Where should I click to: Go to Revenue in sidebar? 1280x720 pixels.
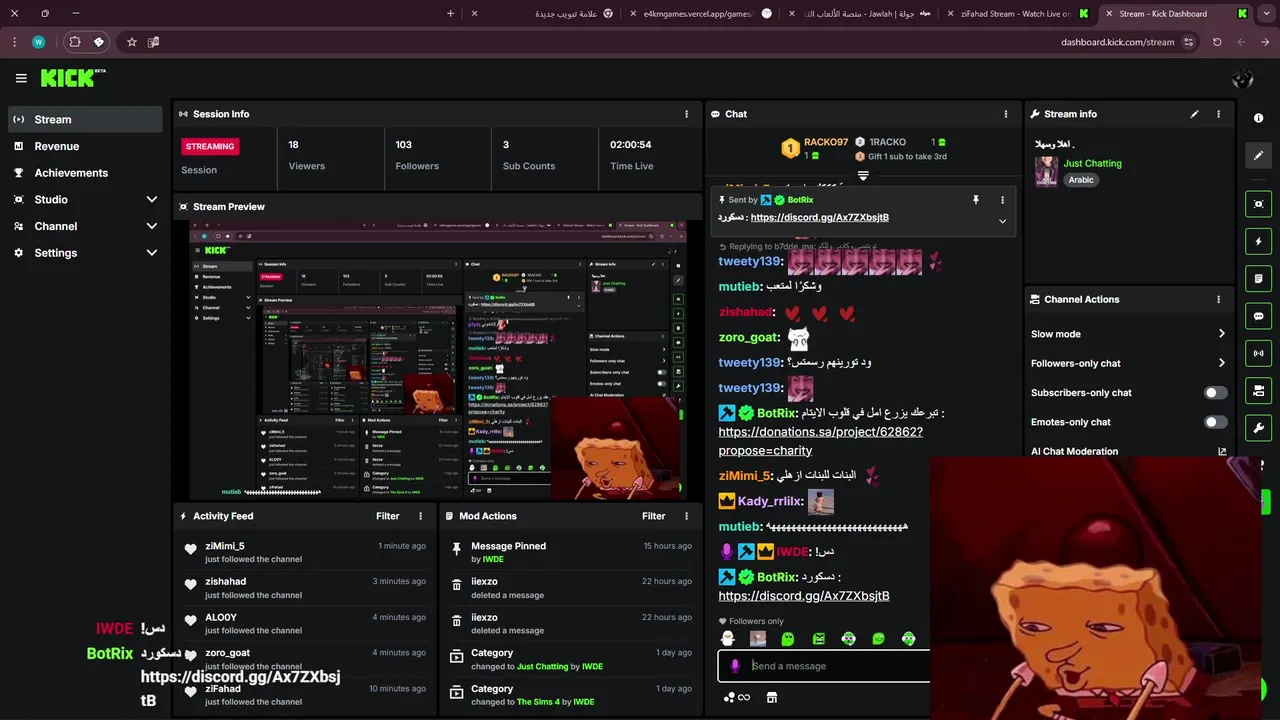click(86, 146)
